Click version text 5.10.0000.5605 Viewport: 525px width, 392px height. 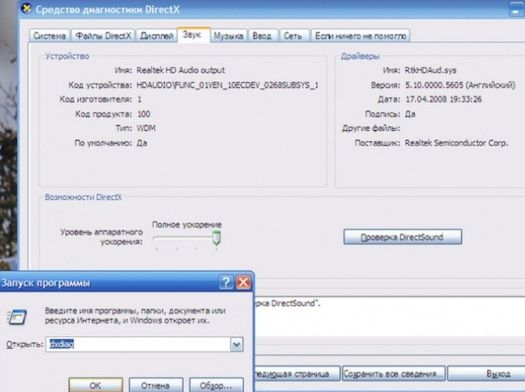[435, 85]
